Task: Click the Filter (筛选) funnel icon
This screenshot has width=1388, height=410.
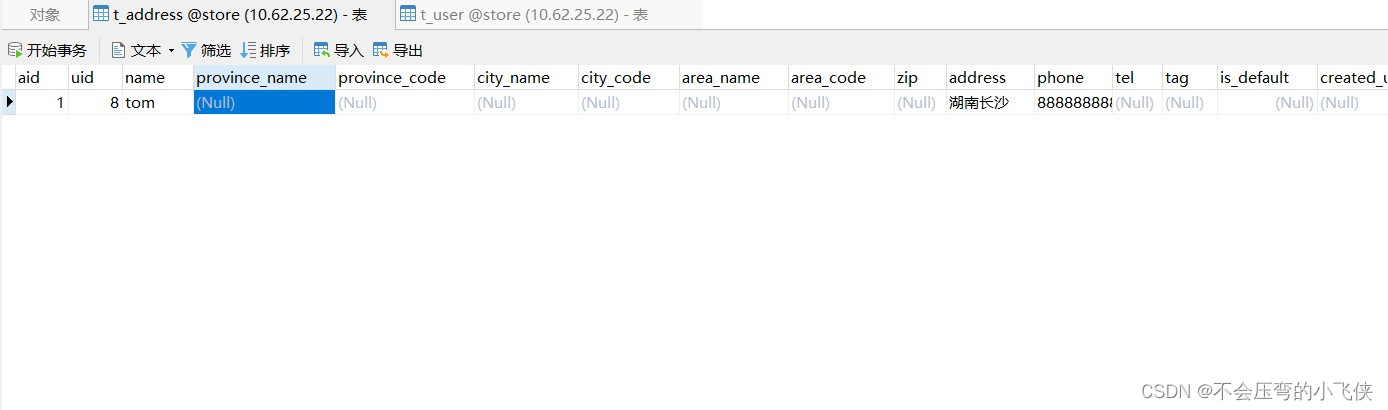Action: pyautogui.click(x=188, y=50)
